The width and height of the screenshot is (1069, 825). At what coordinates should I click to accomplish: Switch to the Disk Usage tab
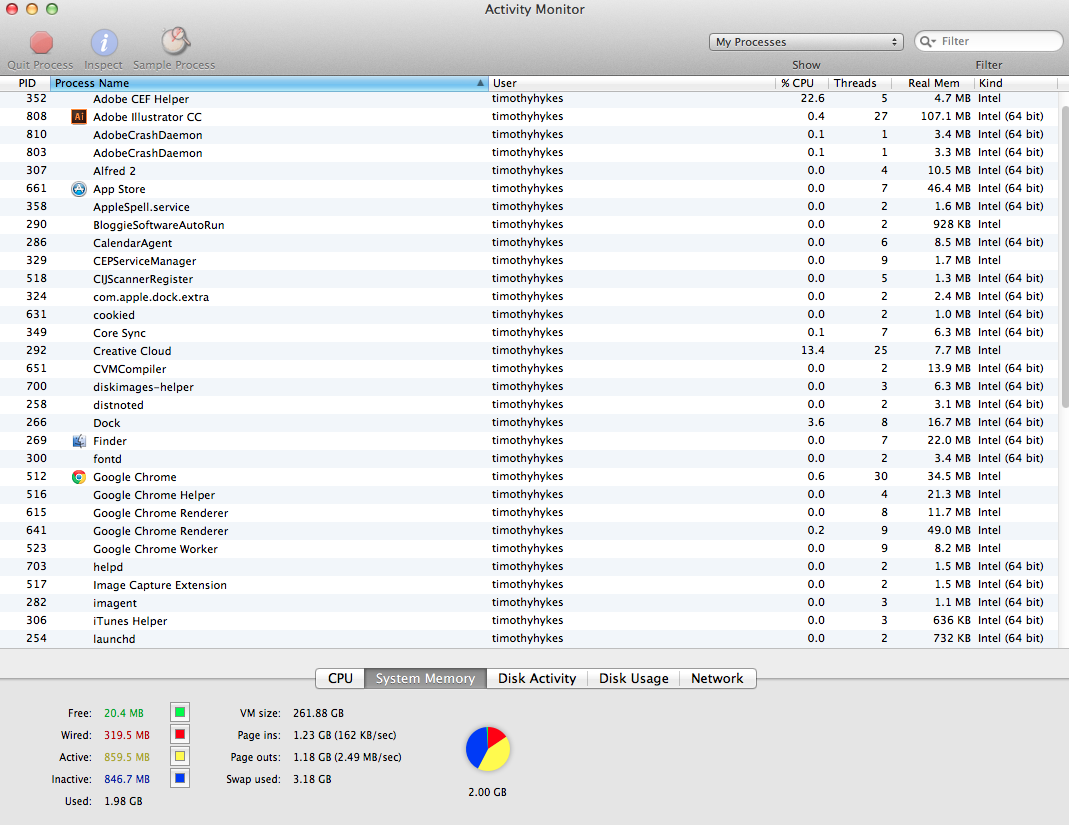[634, 678]
